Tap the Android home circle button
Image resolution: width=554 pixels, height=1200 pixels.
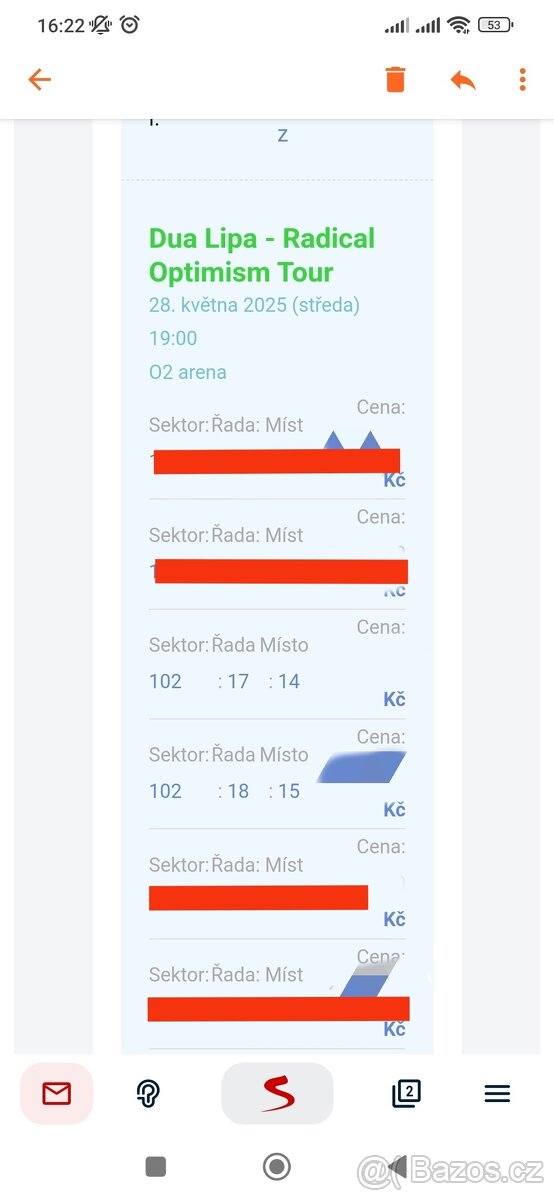(277, 1166)
